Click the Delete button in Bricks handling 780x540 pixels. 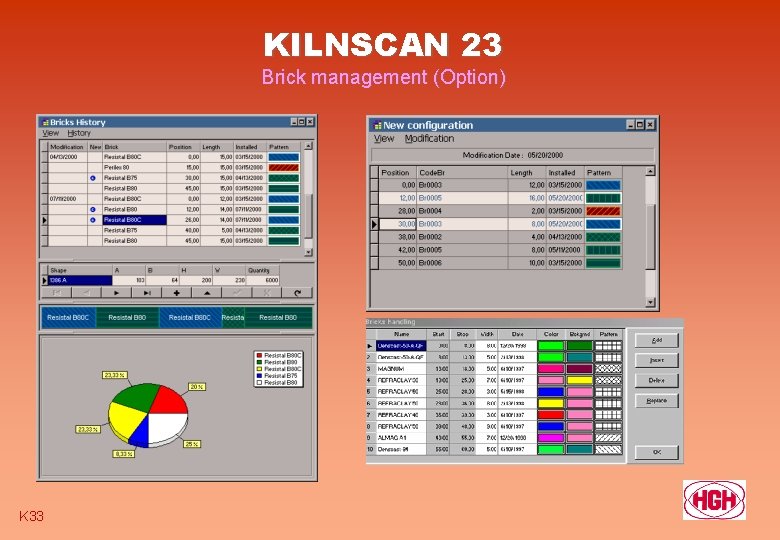[657, 380]
